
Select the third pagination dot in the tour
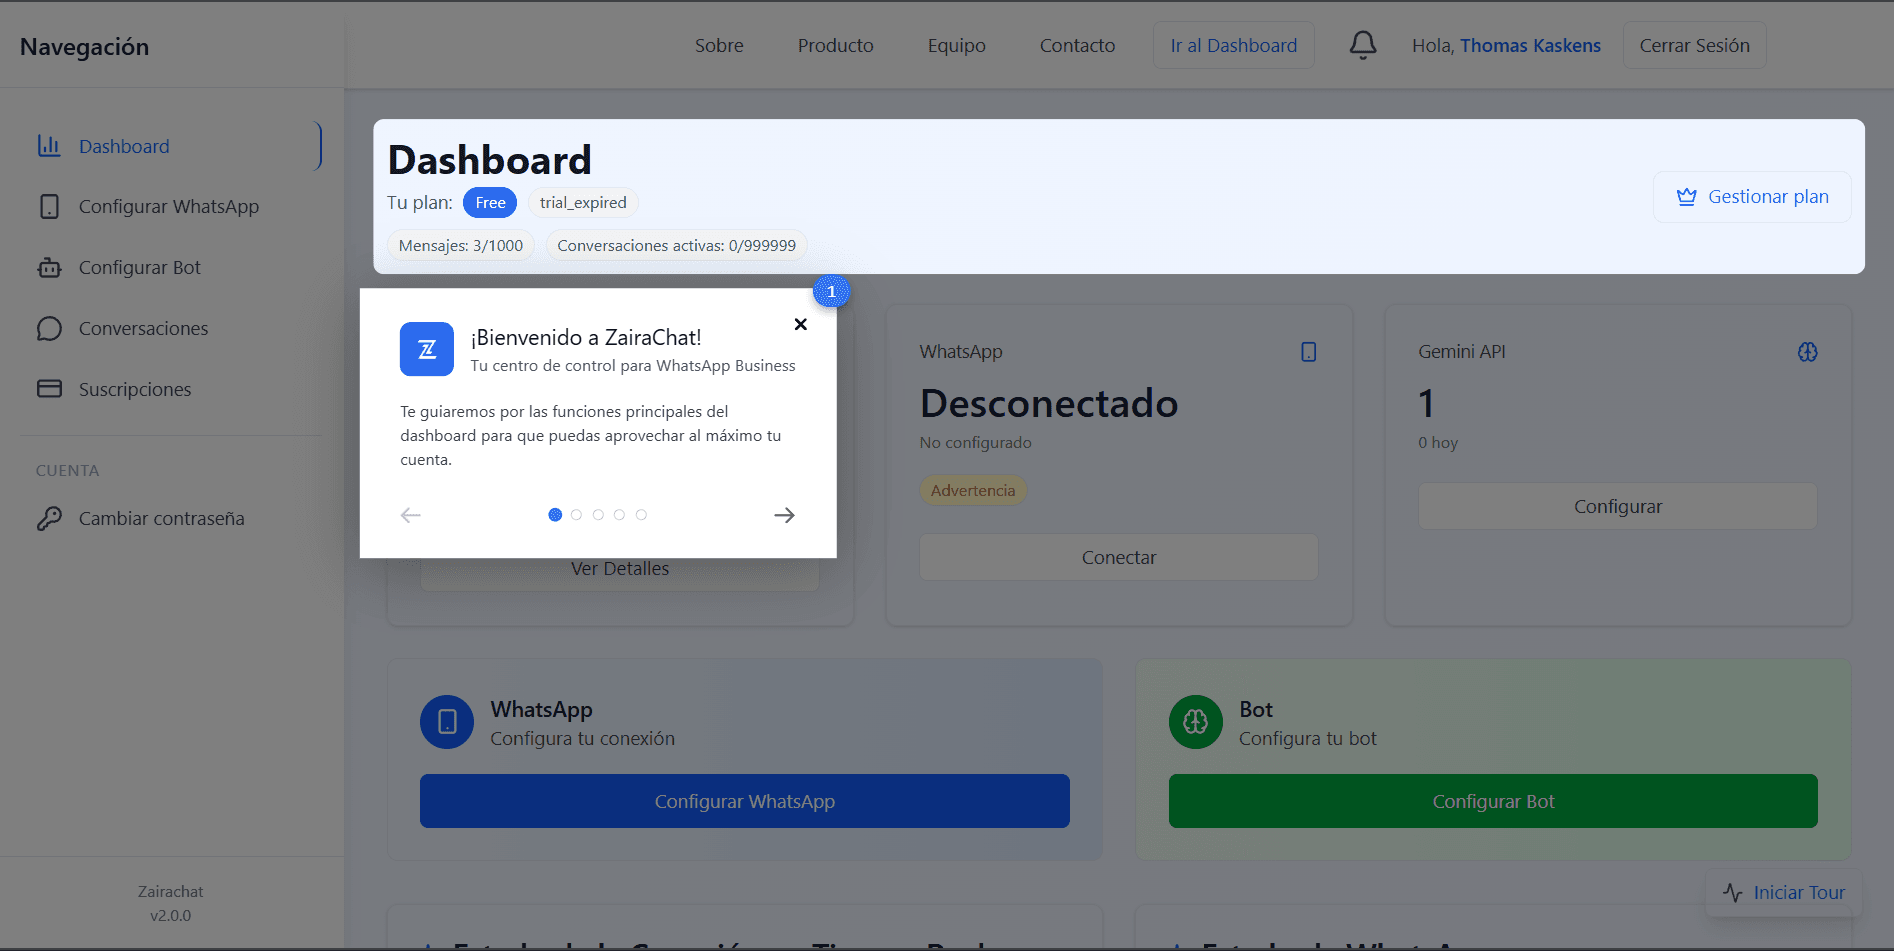598,514
